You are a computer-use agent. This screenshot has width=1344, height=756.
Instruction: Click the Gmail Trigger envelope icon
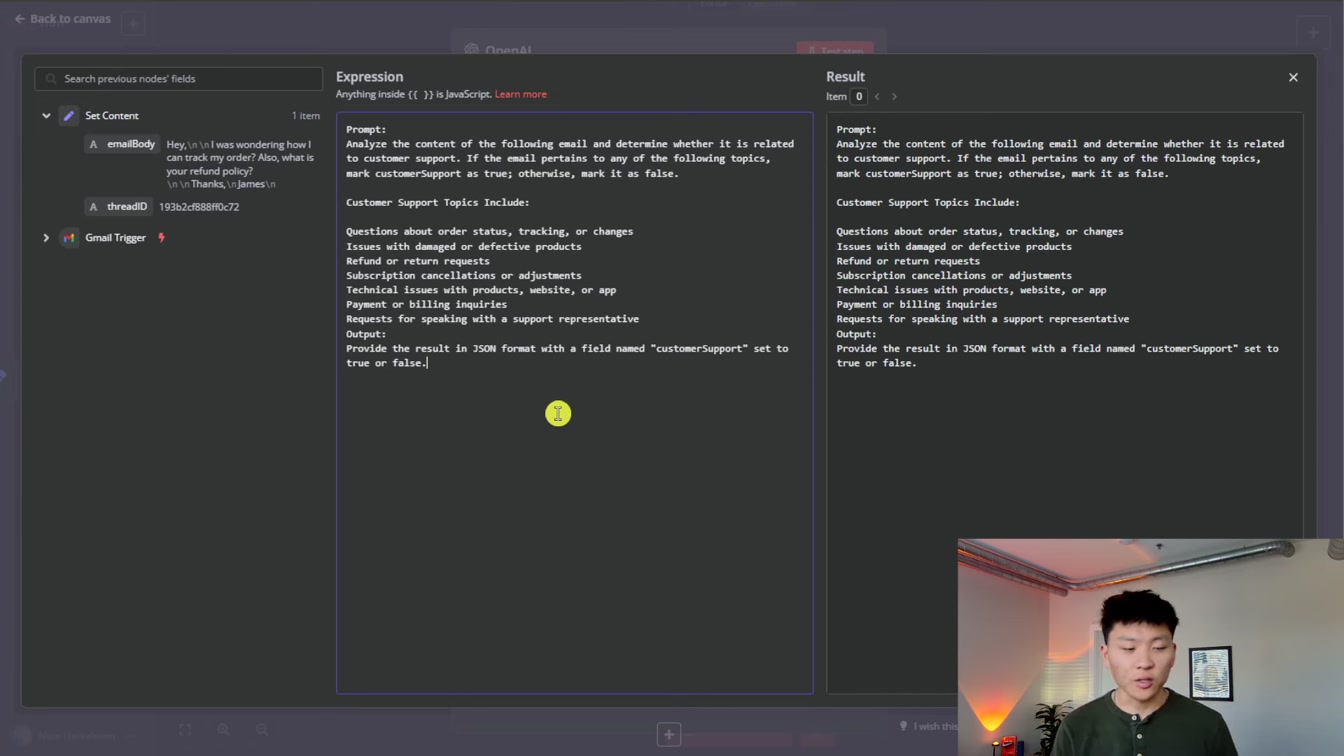[x=69, y=238]
